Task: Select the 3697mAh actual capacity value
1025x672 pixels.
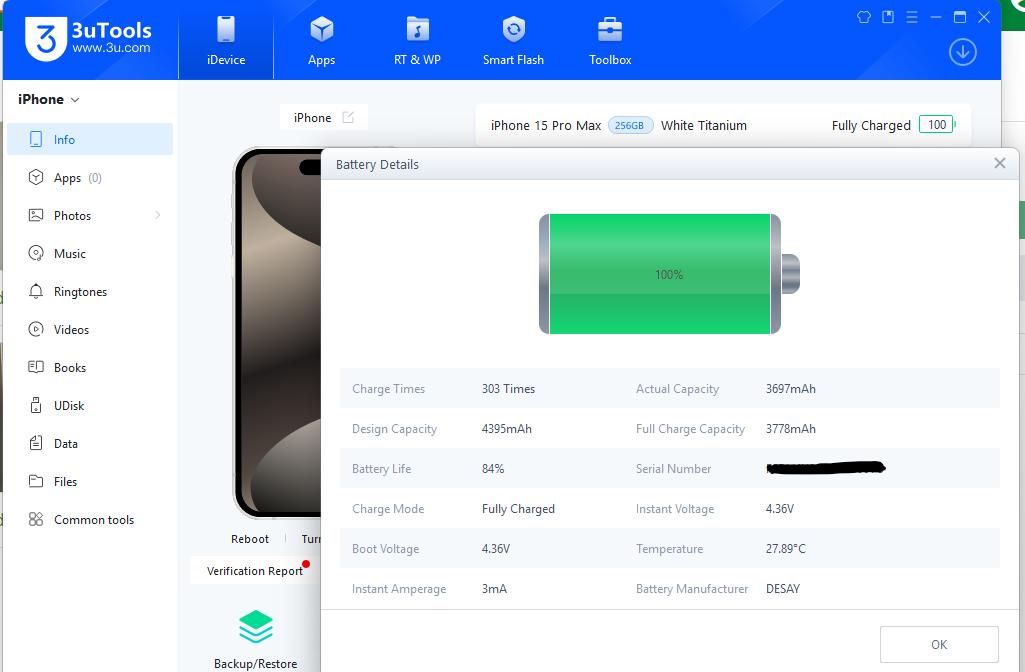Action: click(791, 389)
